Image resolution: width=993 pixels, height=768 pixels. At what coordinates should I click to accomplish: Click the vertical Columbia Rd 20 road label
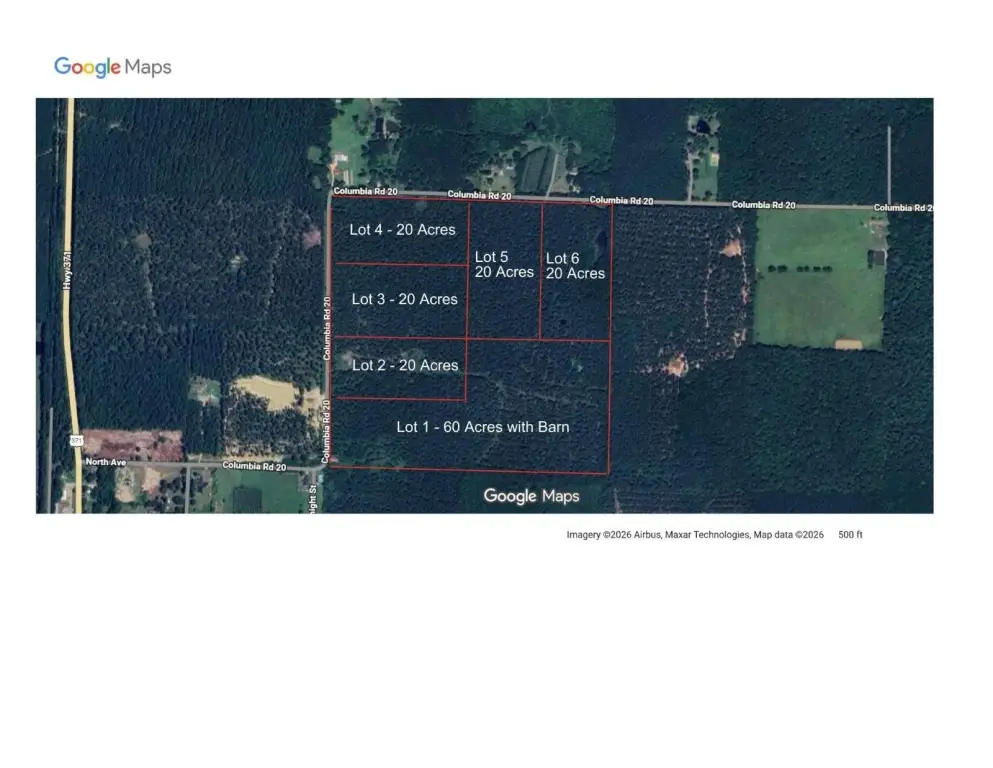[327, 328]
